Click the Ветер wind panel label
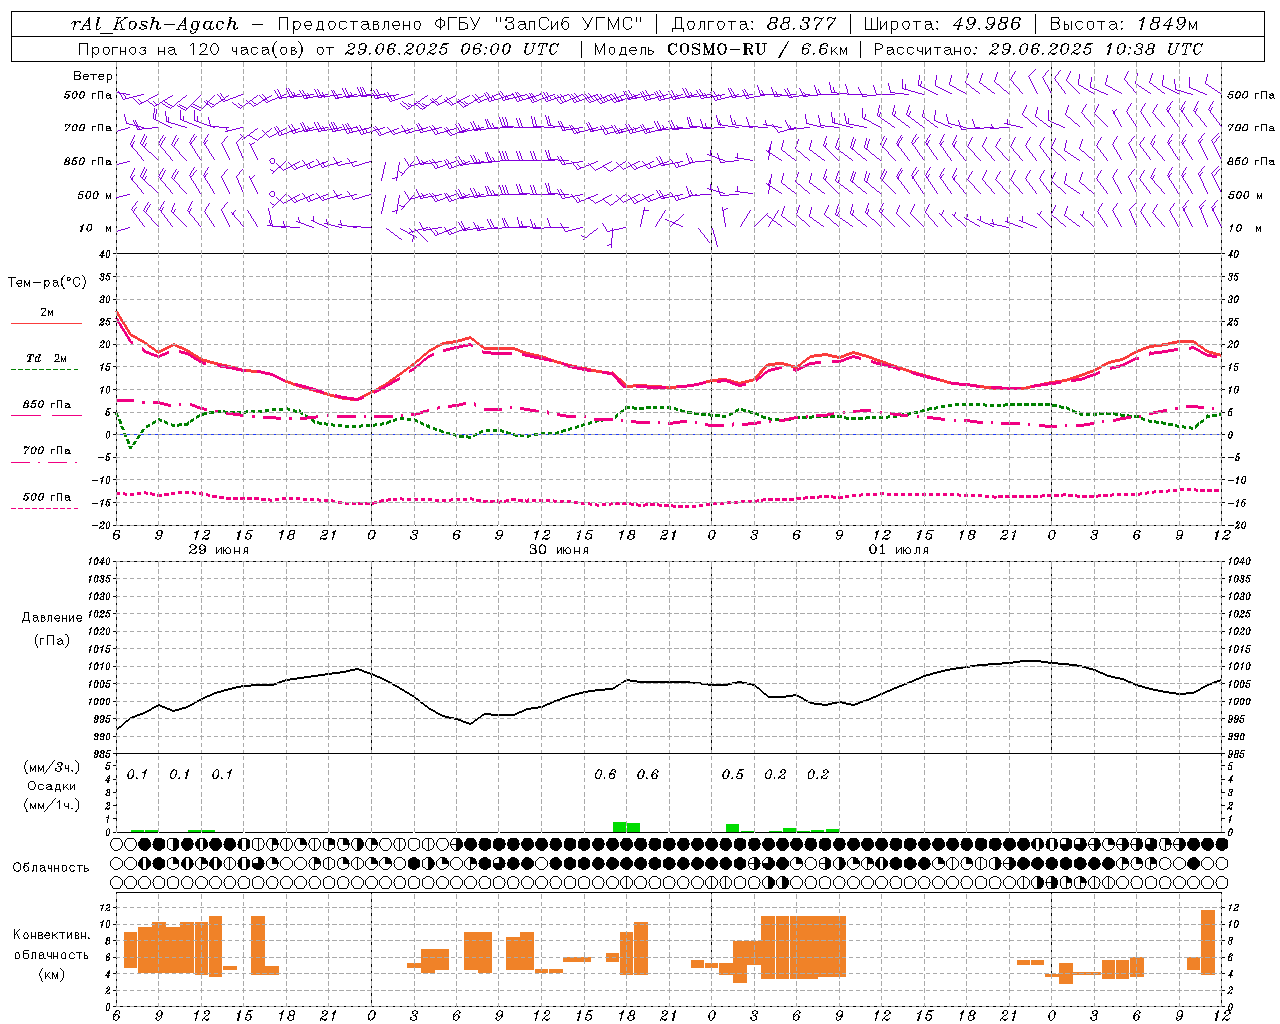Screen dimensions: 1280x1024 (93, 76)
